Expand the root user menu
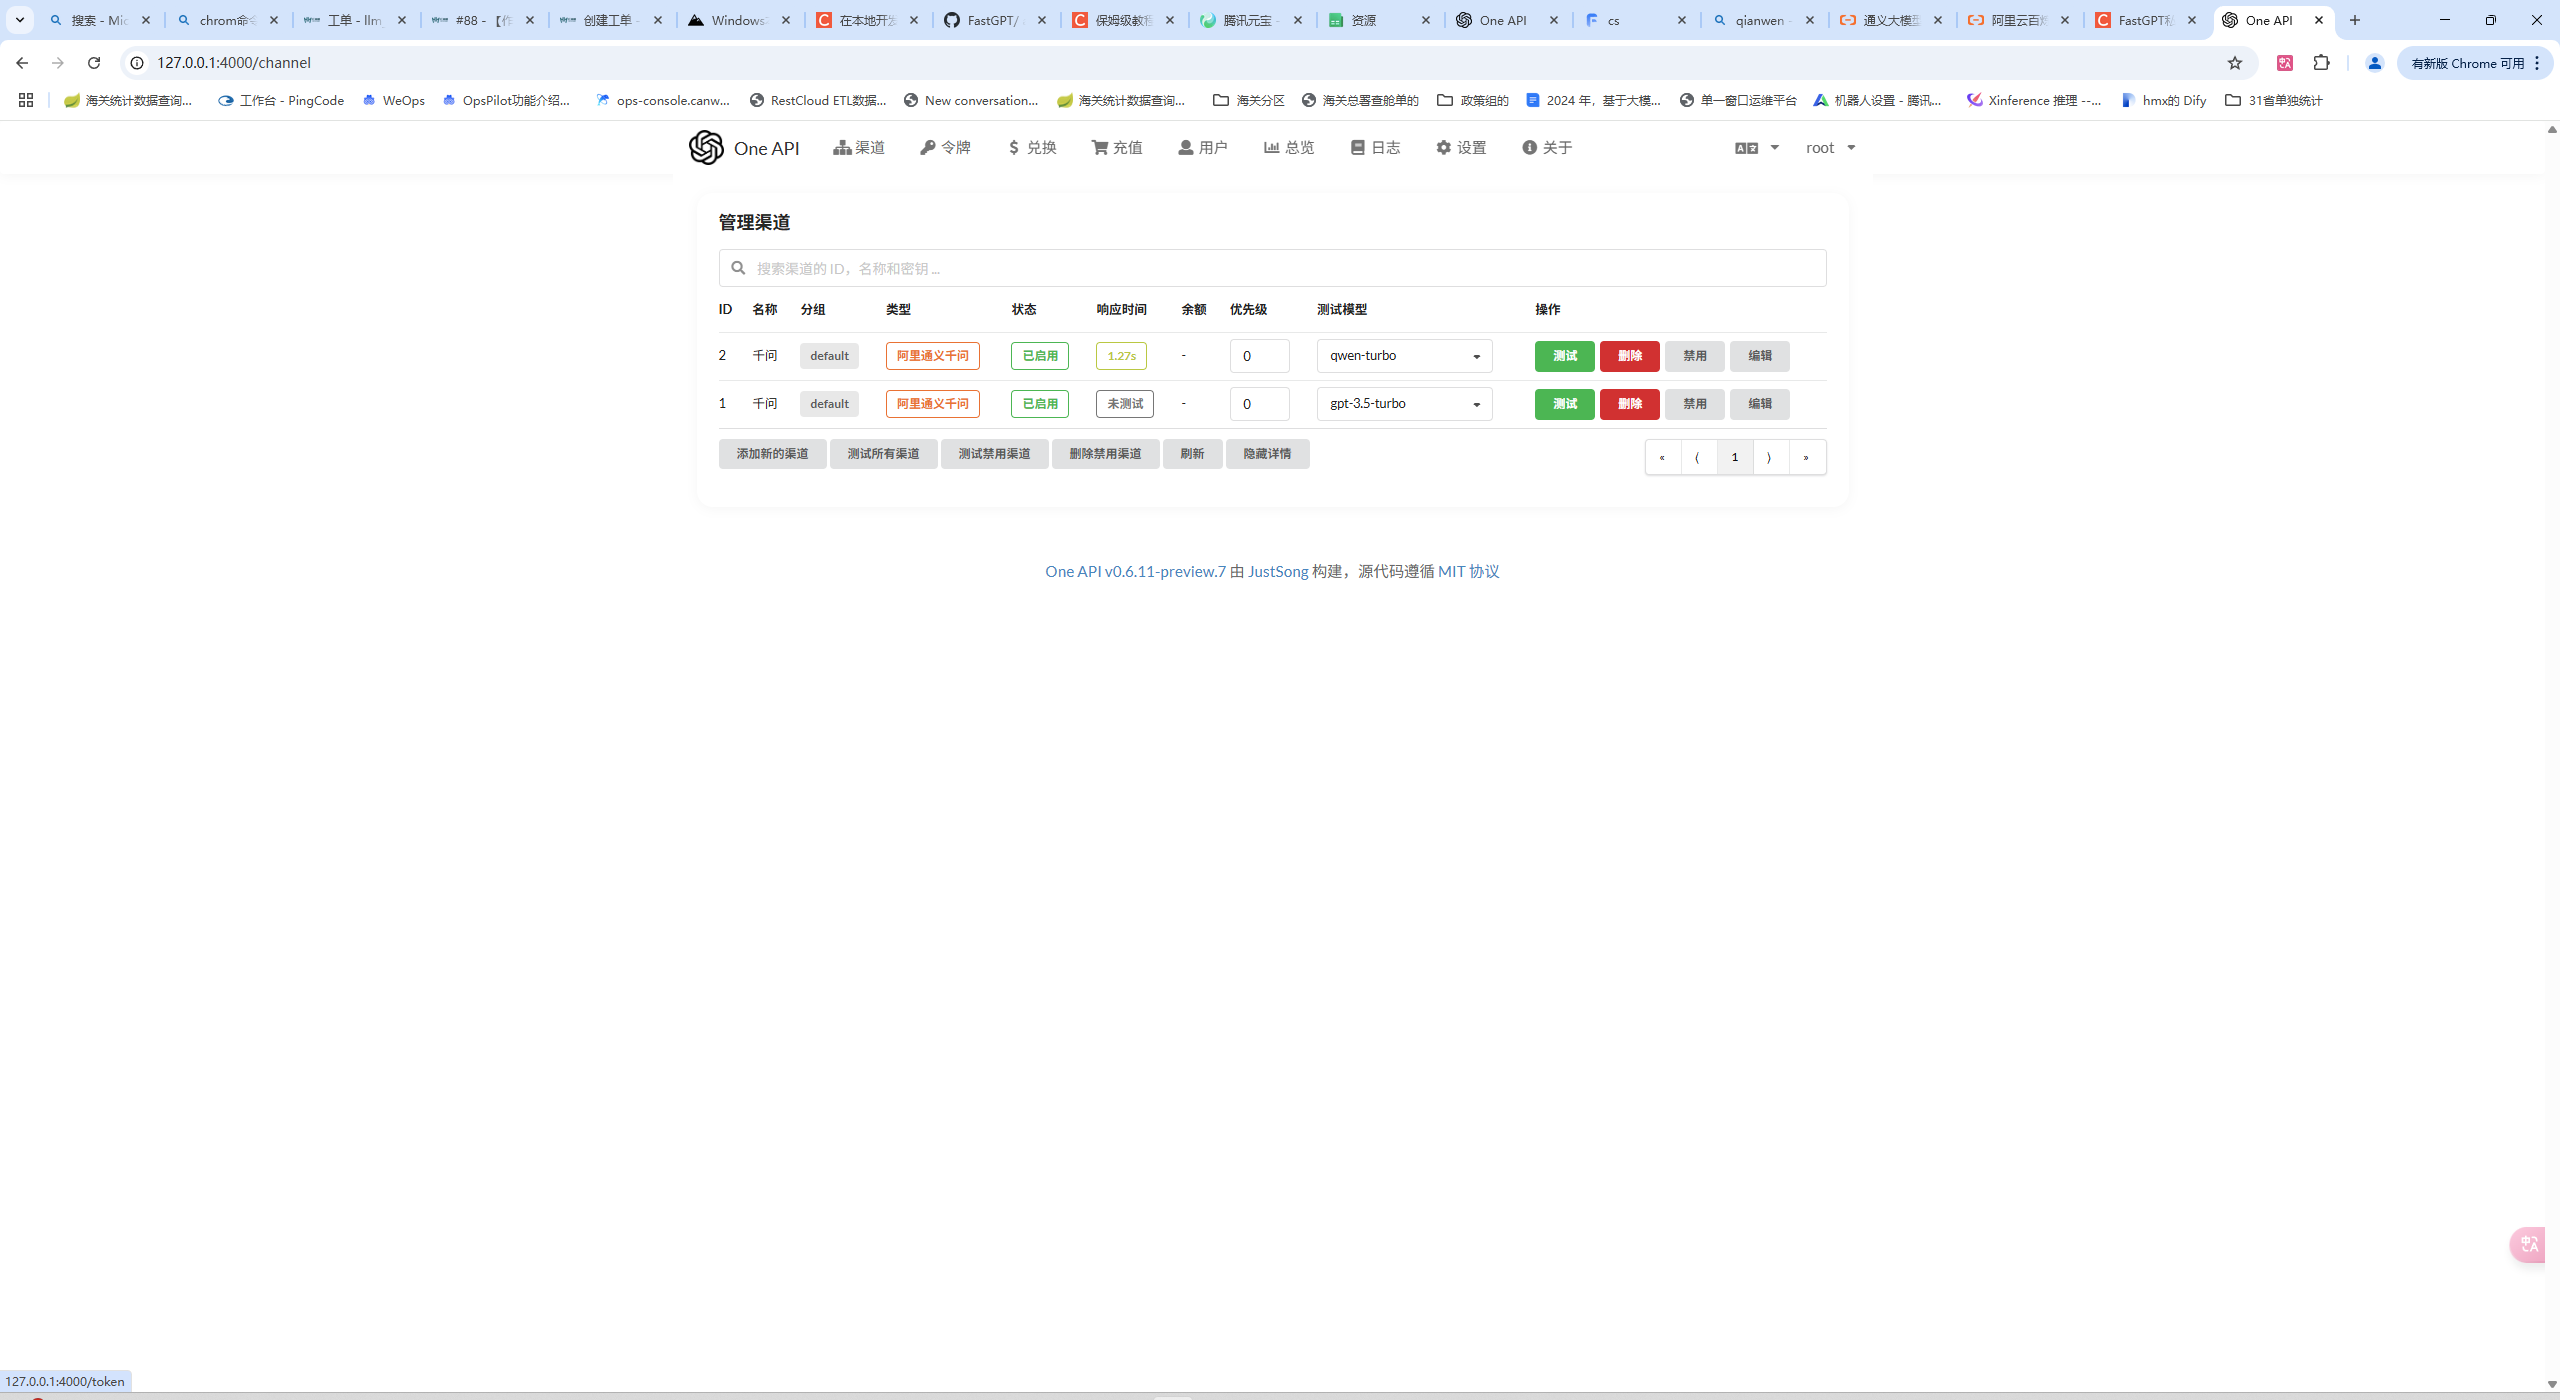The height and width of the screenshot is (1400, 2560). pos(1830,147)
